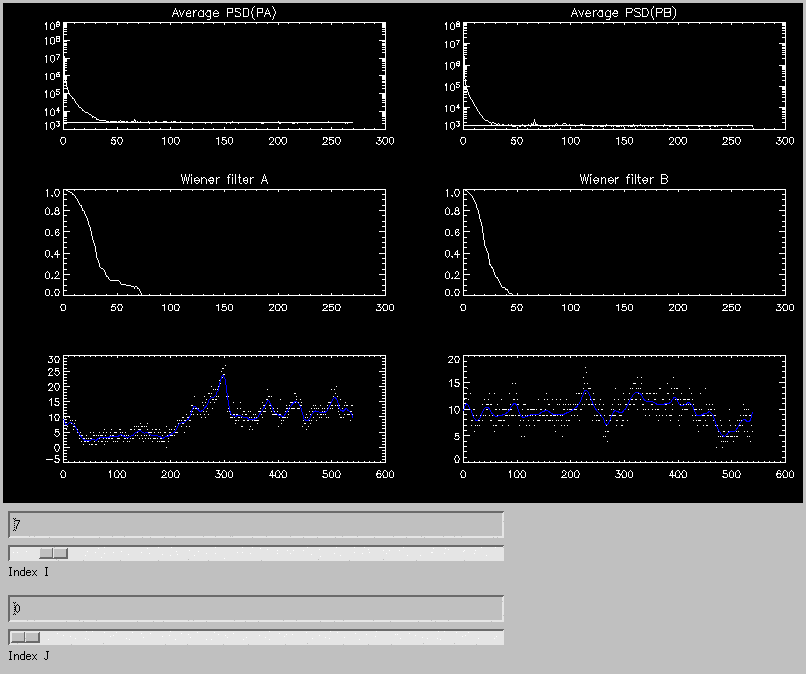Click the signal peak near 300 in bottom-left plot

click(x=224, y=373)
